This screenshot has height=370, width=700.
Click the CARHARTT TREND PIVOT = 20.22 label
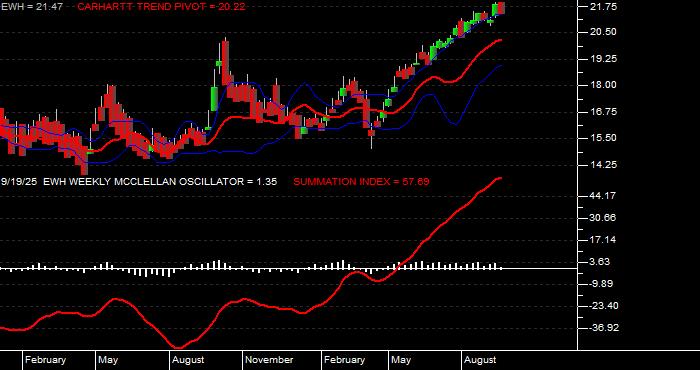pos(161,6)
